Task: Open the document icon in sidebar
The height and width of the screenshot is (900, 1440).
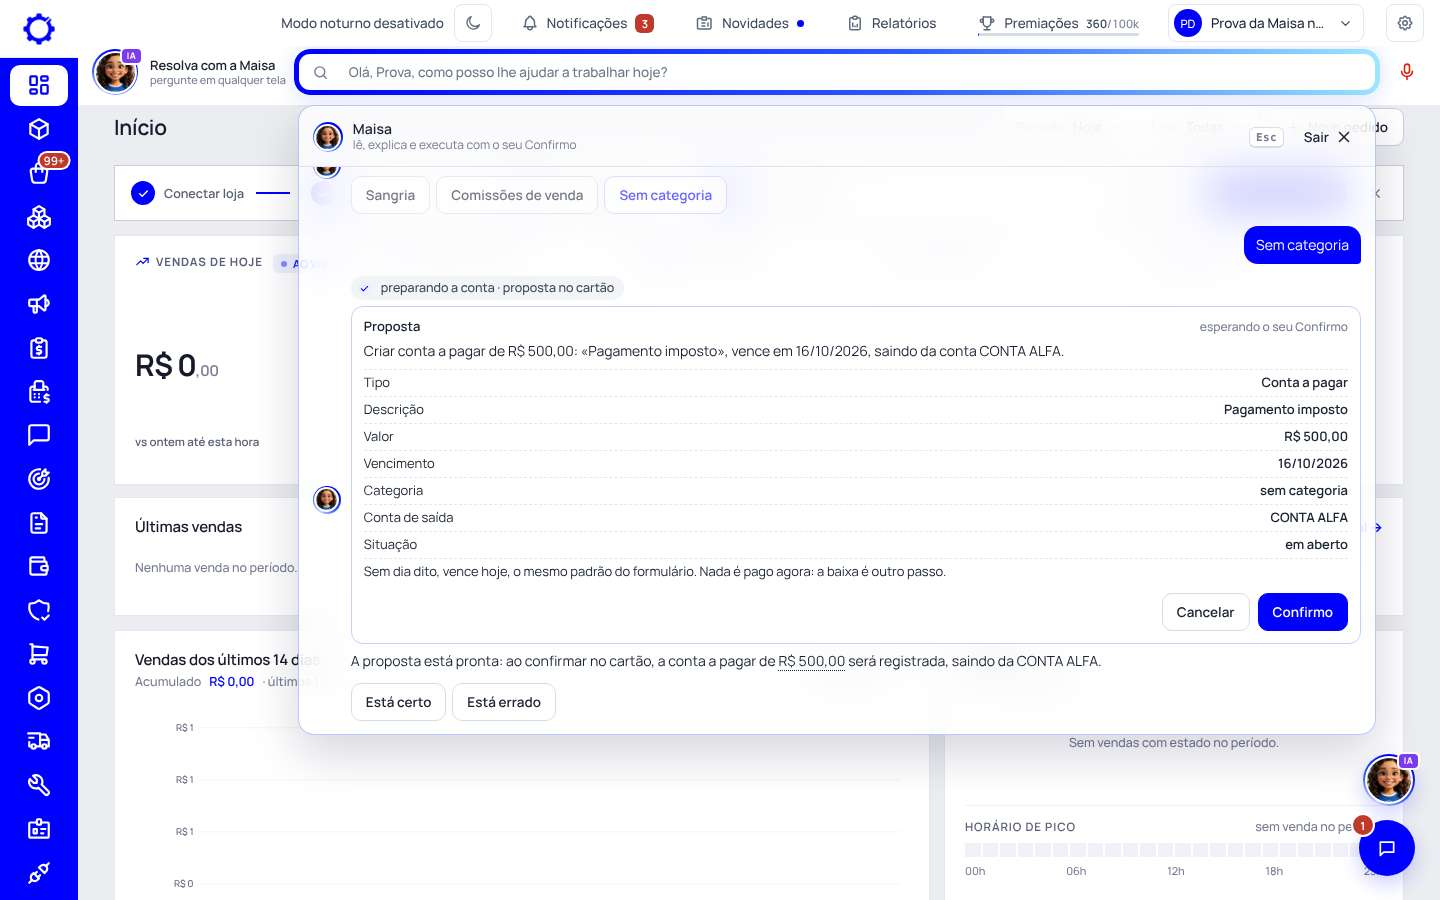Action: click(x=39, y=523)
